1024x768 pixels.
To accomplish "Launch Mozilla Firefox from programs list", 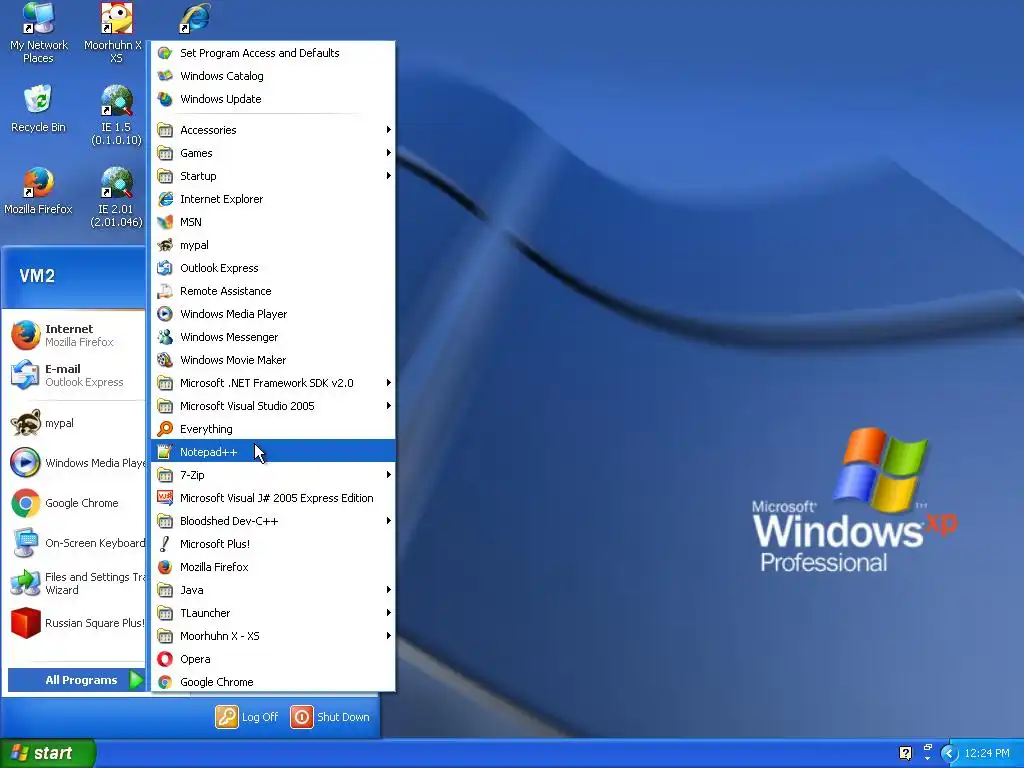I will coord(273,567).
